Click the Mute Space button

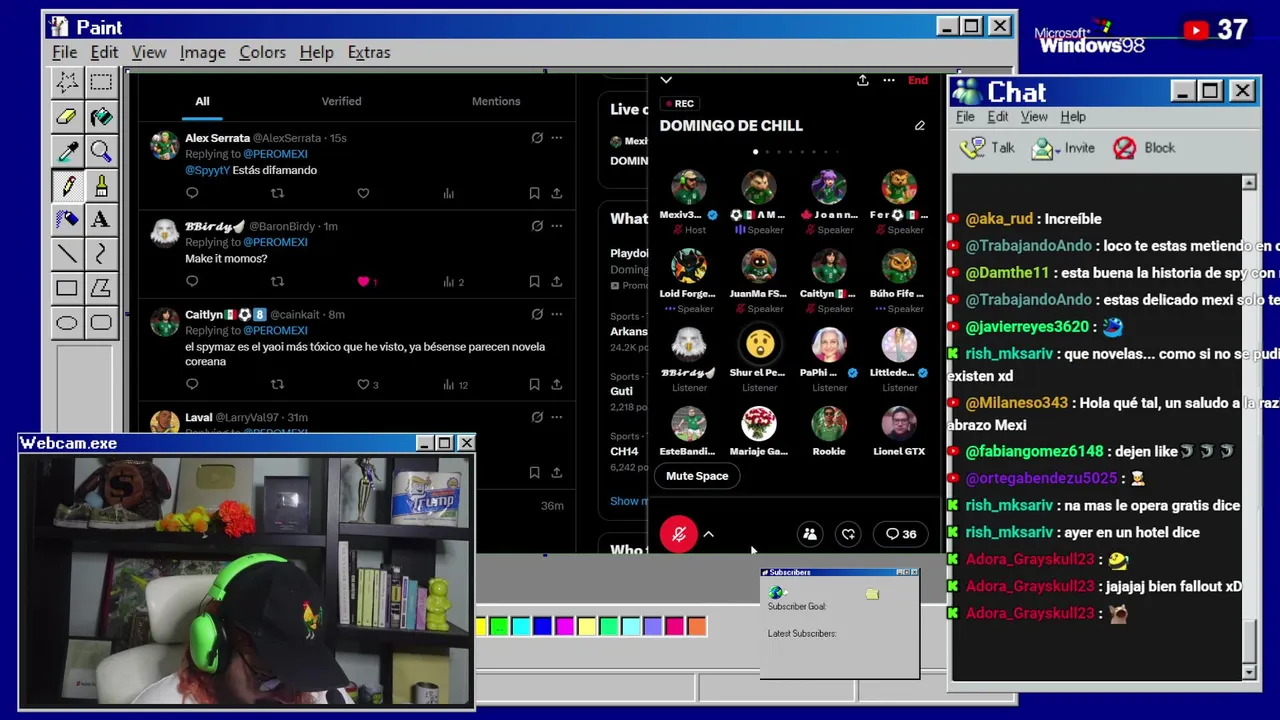[x=697, y=476]
